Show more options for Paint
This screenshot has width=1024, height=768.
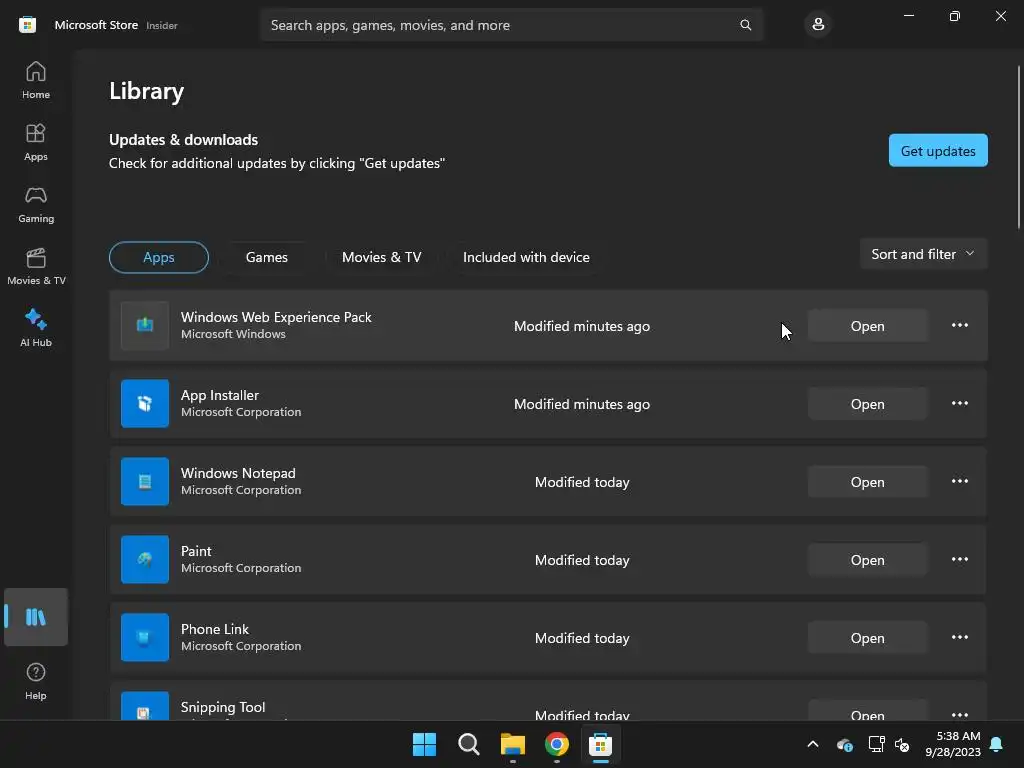coord(959,560)
